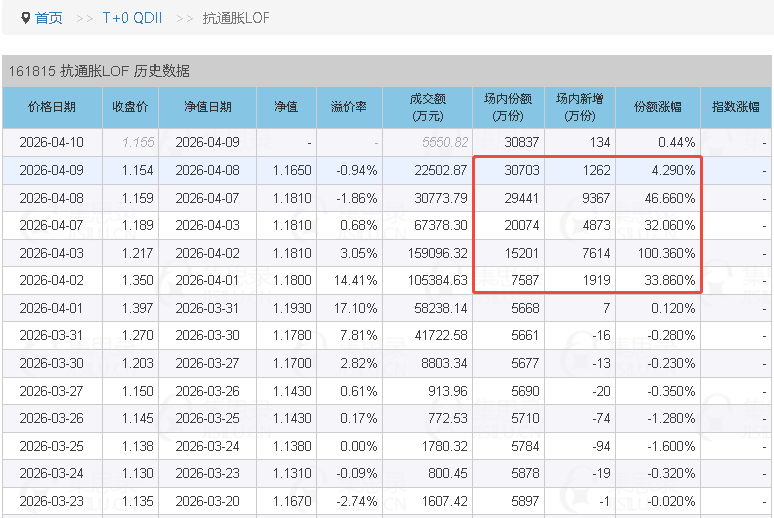Select the 2026-04-10 price date cell

point(52,143)
